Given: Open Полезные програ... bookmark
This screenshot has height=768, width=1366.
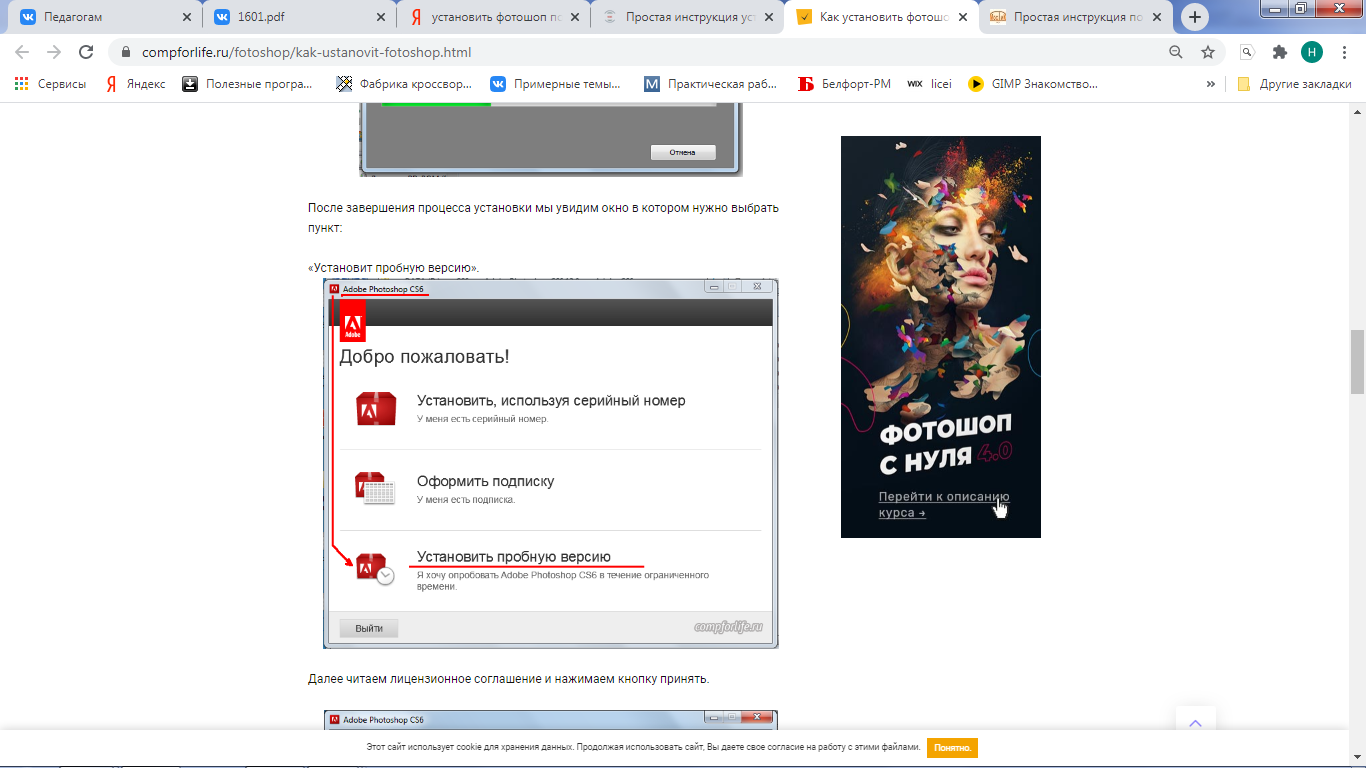Looking at the screenshot, I should [x=248, y=84].
